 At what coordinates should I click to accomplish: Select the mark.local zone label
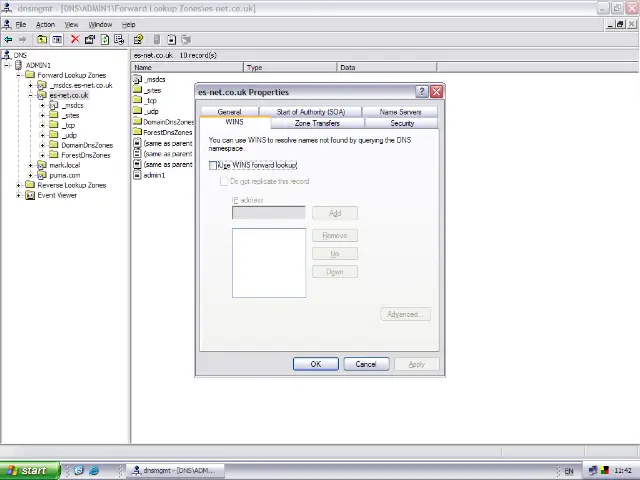pos(64,165)
